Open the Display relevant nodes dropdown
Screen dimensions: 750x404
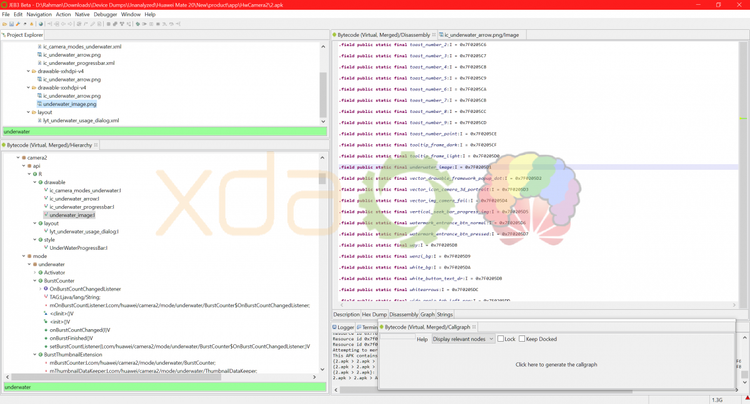point(463,339)
